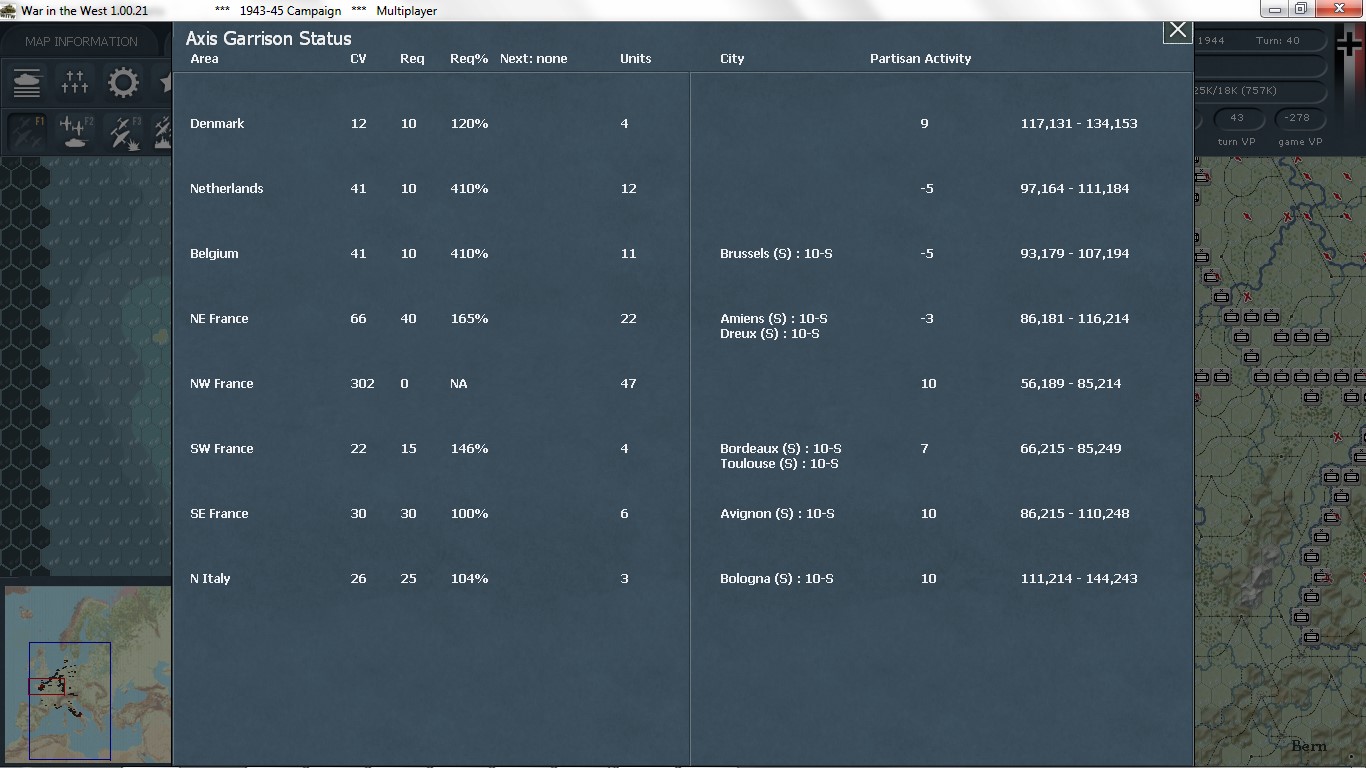The height and width of the screenshot is (768, 1366).
Task: Select the SE France garrison area
Action: click(x=219, y=514)
